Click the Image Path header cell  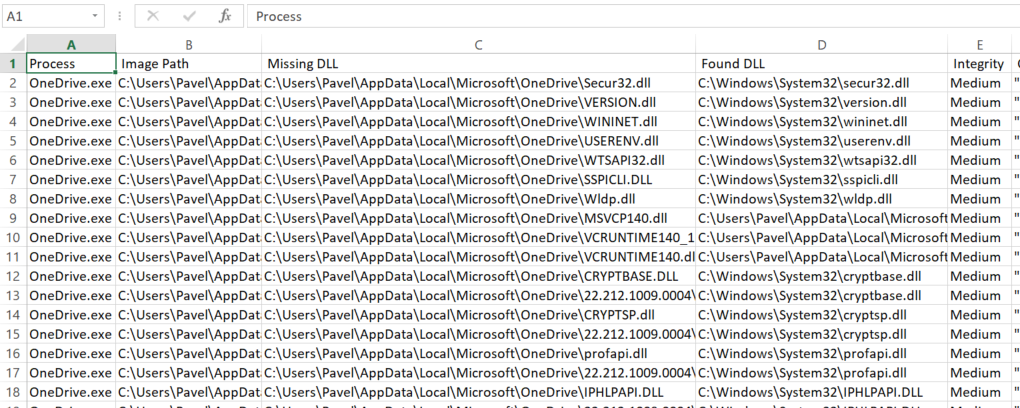click(x=189, y=64)
